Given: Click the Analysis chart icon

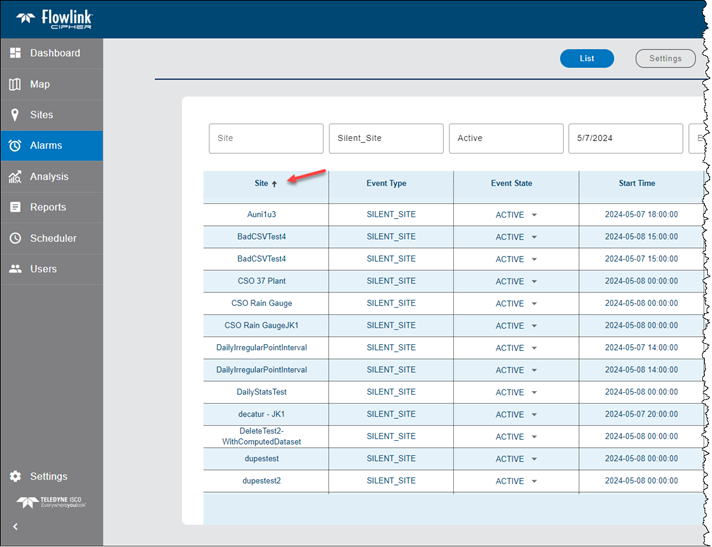Looking at the screenshot, I should click(x=15, y=177).
